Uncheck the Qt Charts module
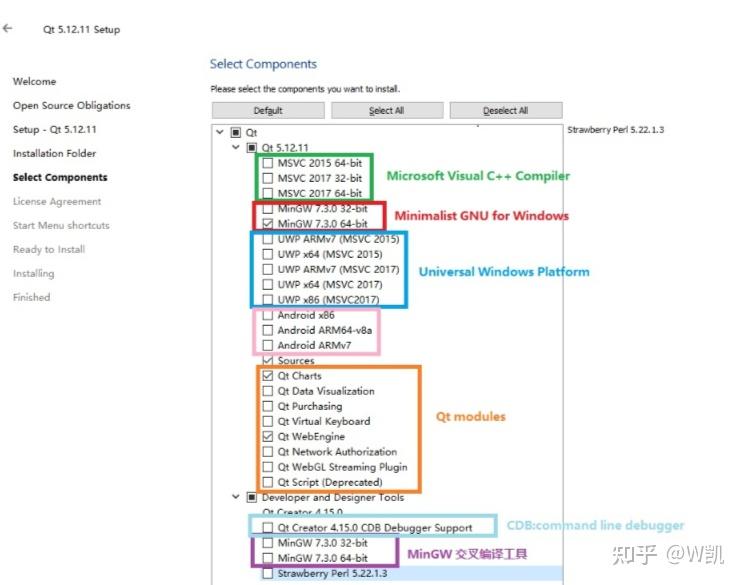 (268, 376)
